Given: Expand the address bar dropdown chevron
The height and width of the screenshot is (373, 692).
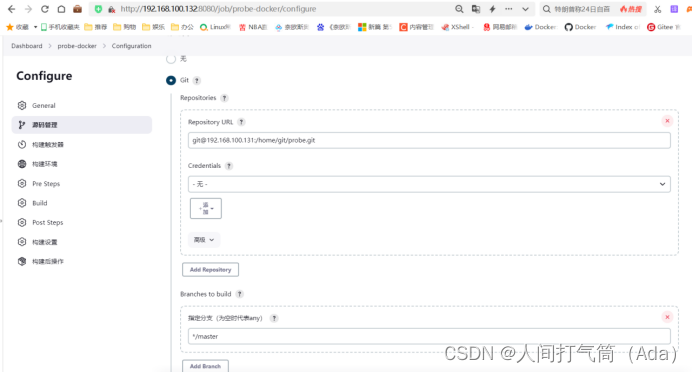Looking at the screenshot, I should click(525, 9).
